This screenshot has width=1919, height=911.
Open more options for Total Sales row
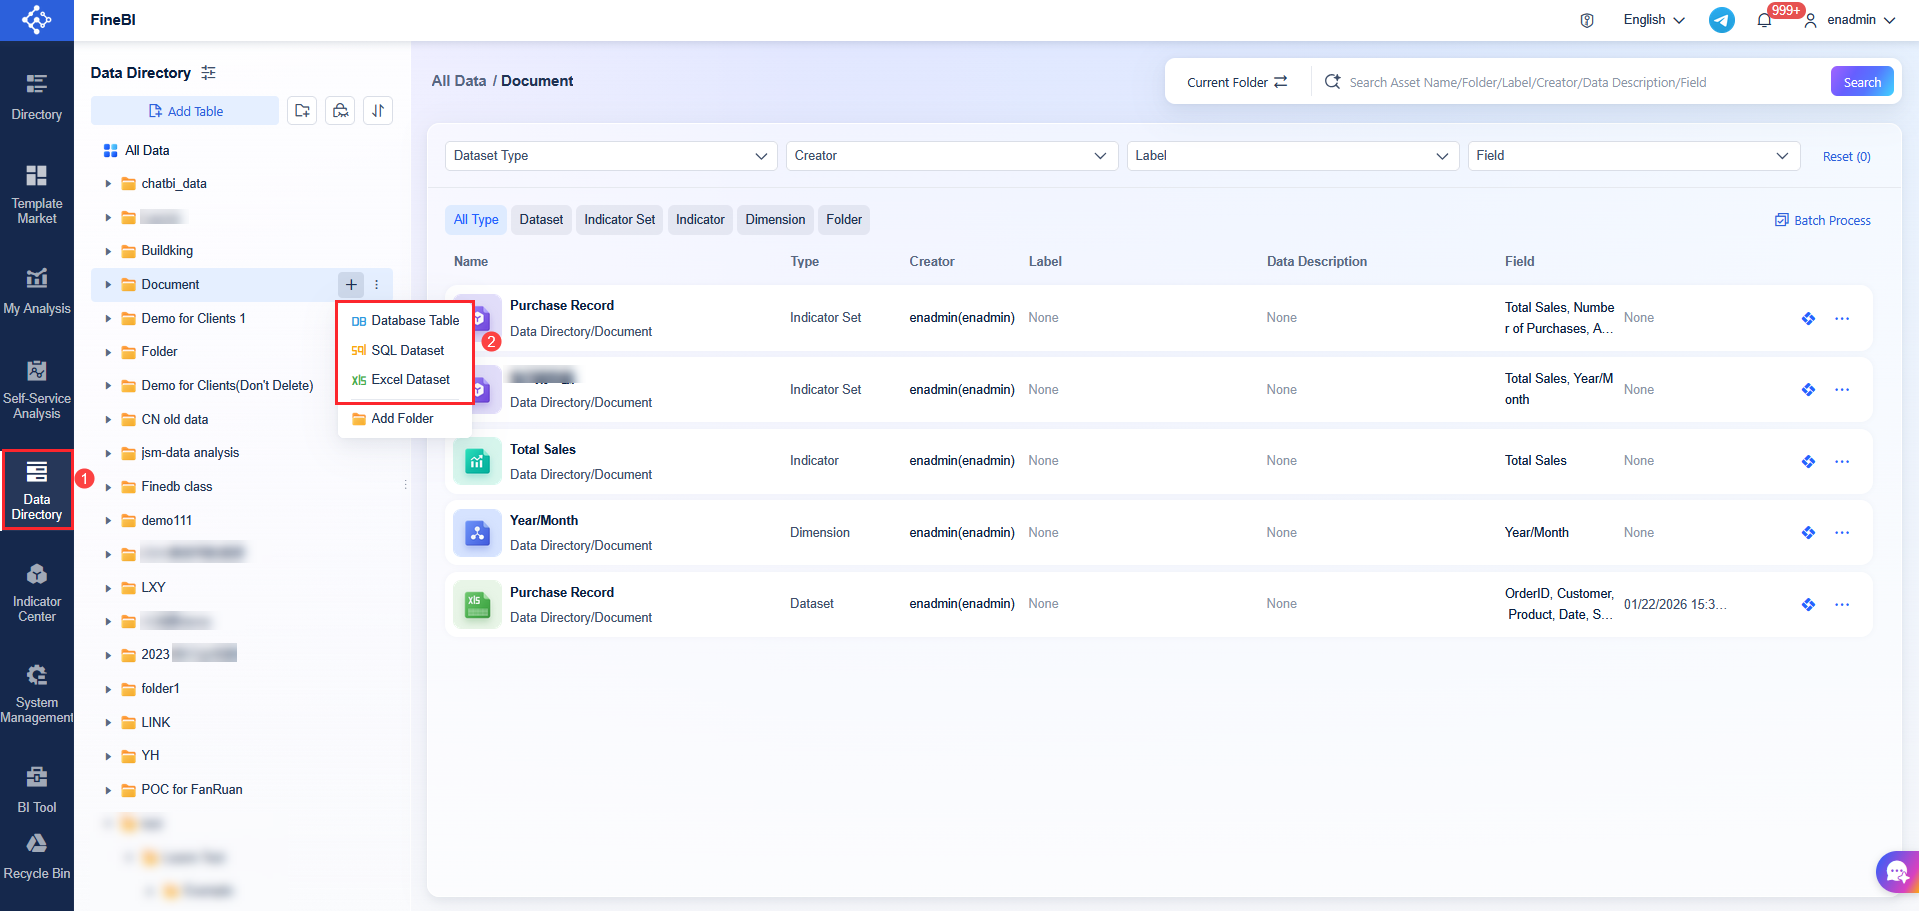click(x=1842, y=461)
